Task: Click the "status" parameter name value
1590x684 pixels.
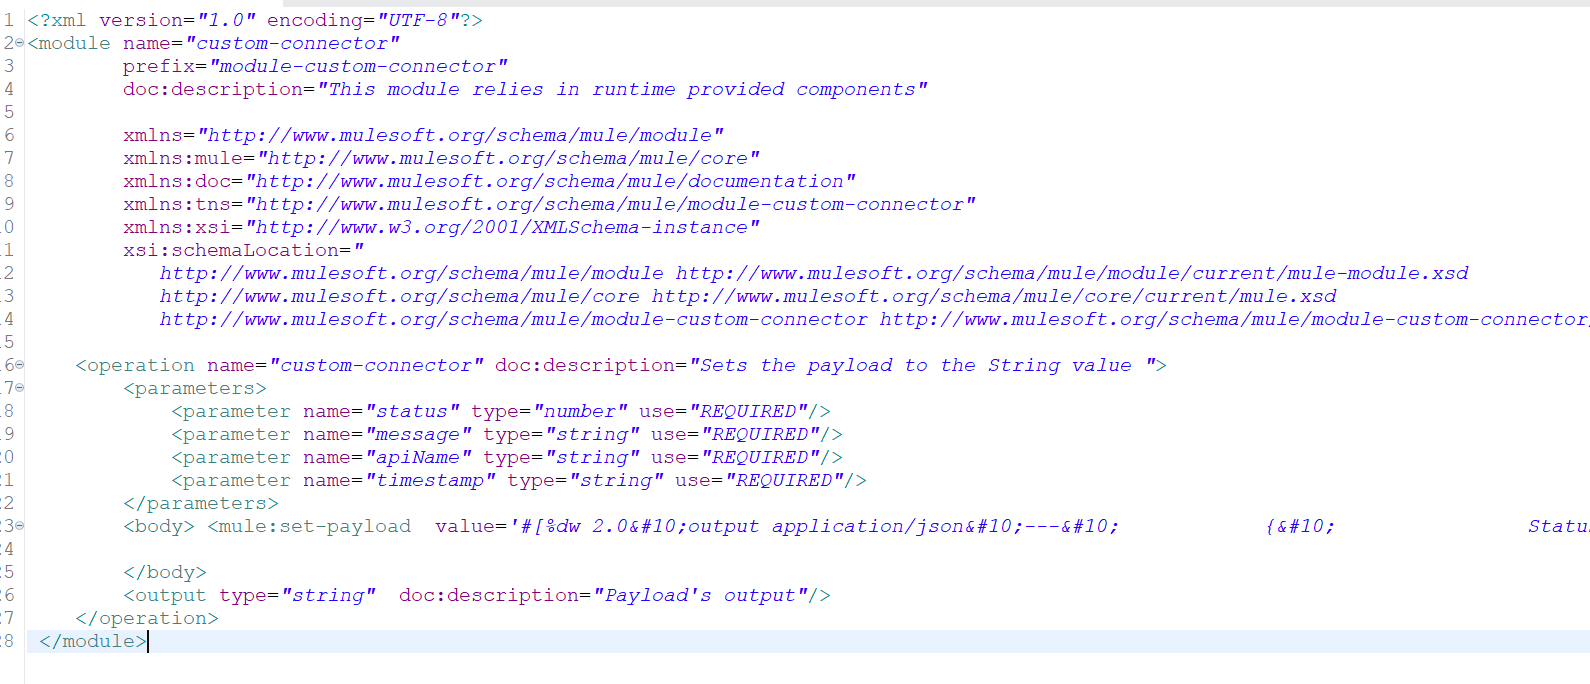Action: pos(412,411)
